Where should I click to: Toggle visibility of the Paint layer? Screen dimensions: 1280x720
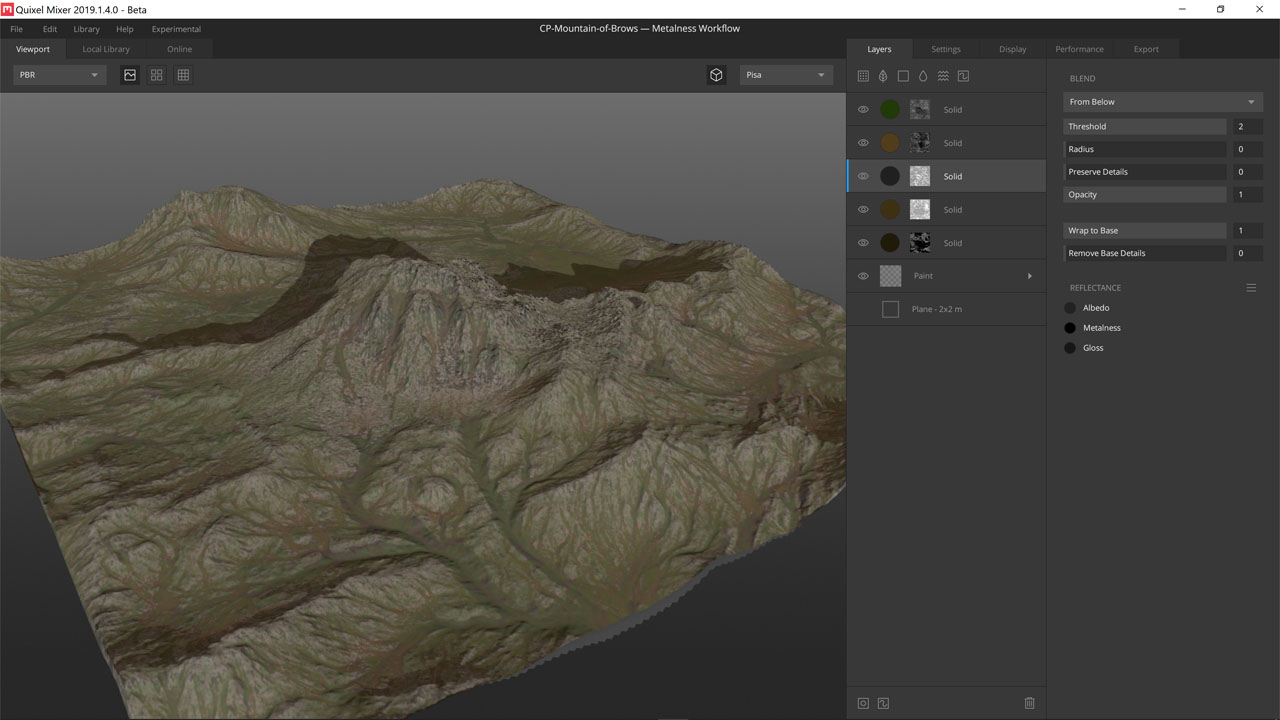pyautogui.click(x=863, y=276)
